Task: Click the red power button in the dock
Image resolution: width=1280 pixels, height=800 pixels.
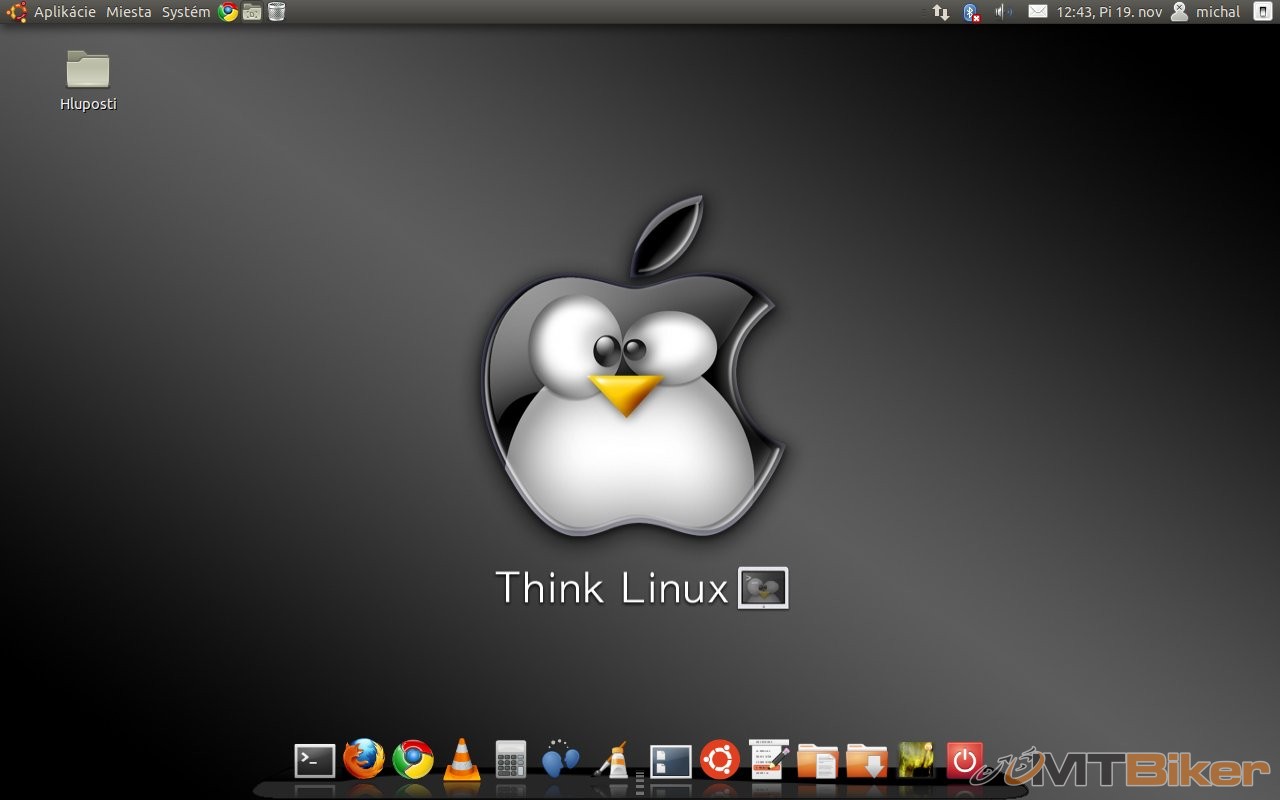Action: pos(964,761)
